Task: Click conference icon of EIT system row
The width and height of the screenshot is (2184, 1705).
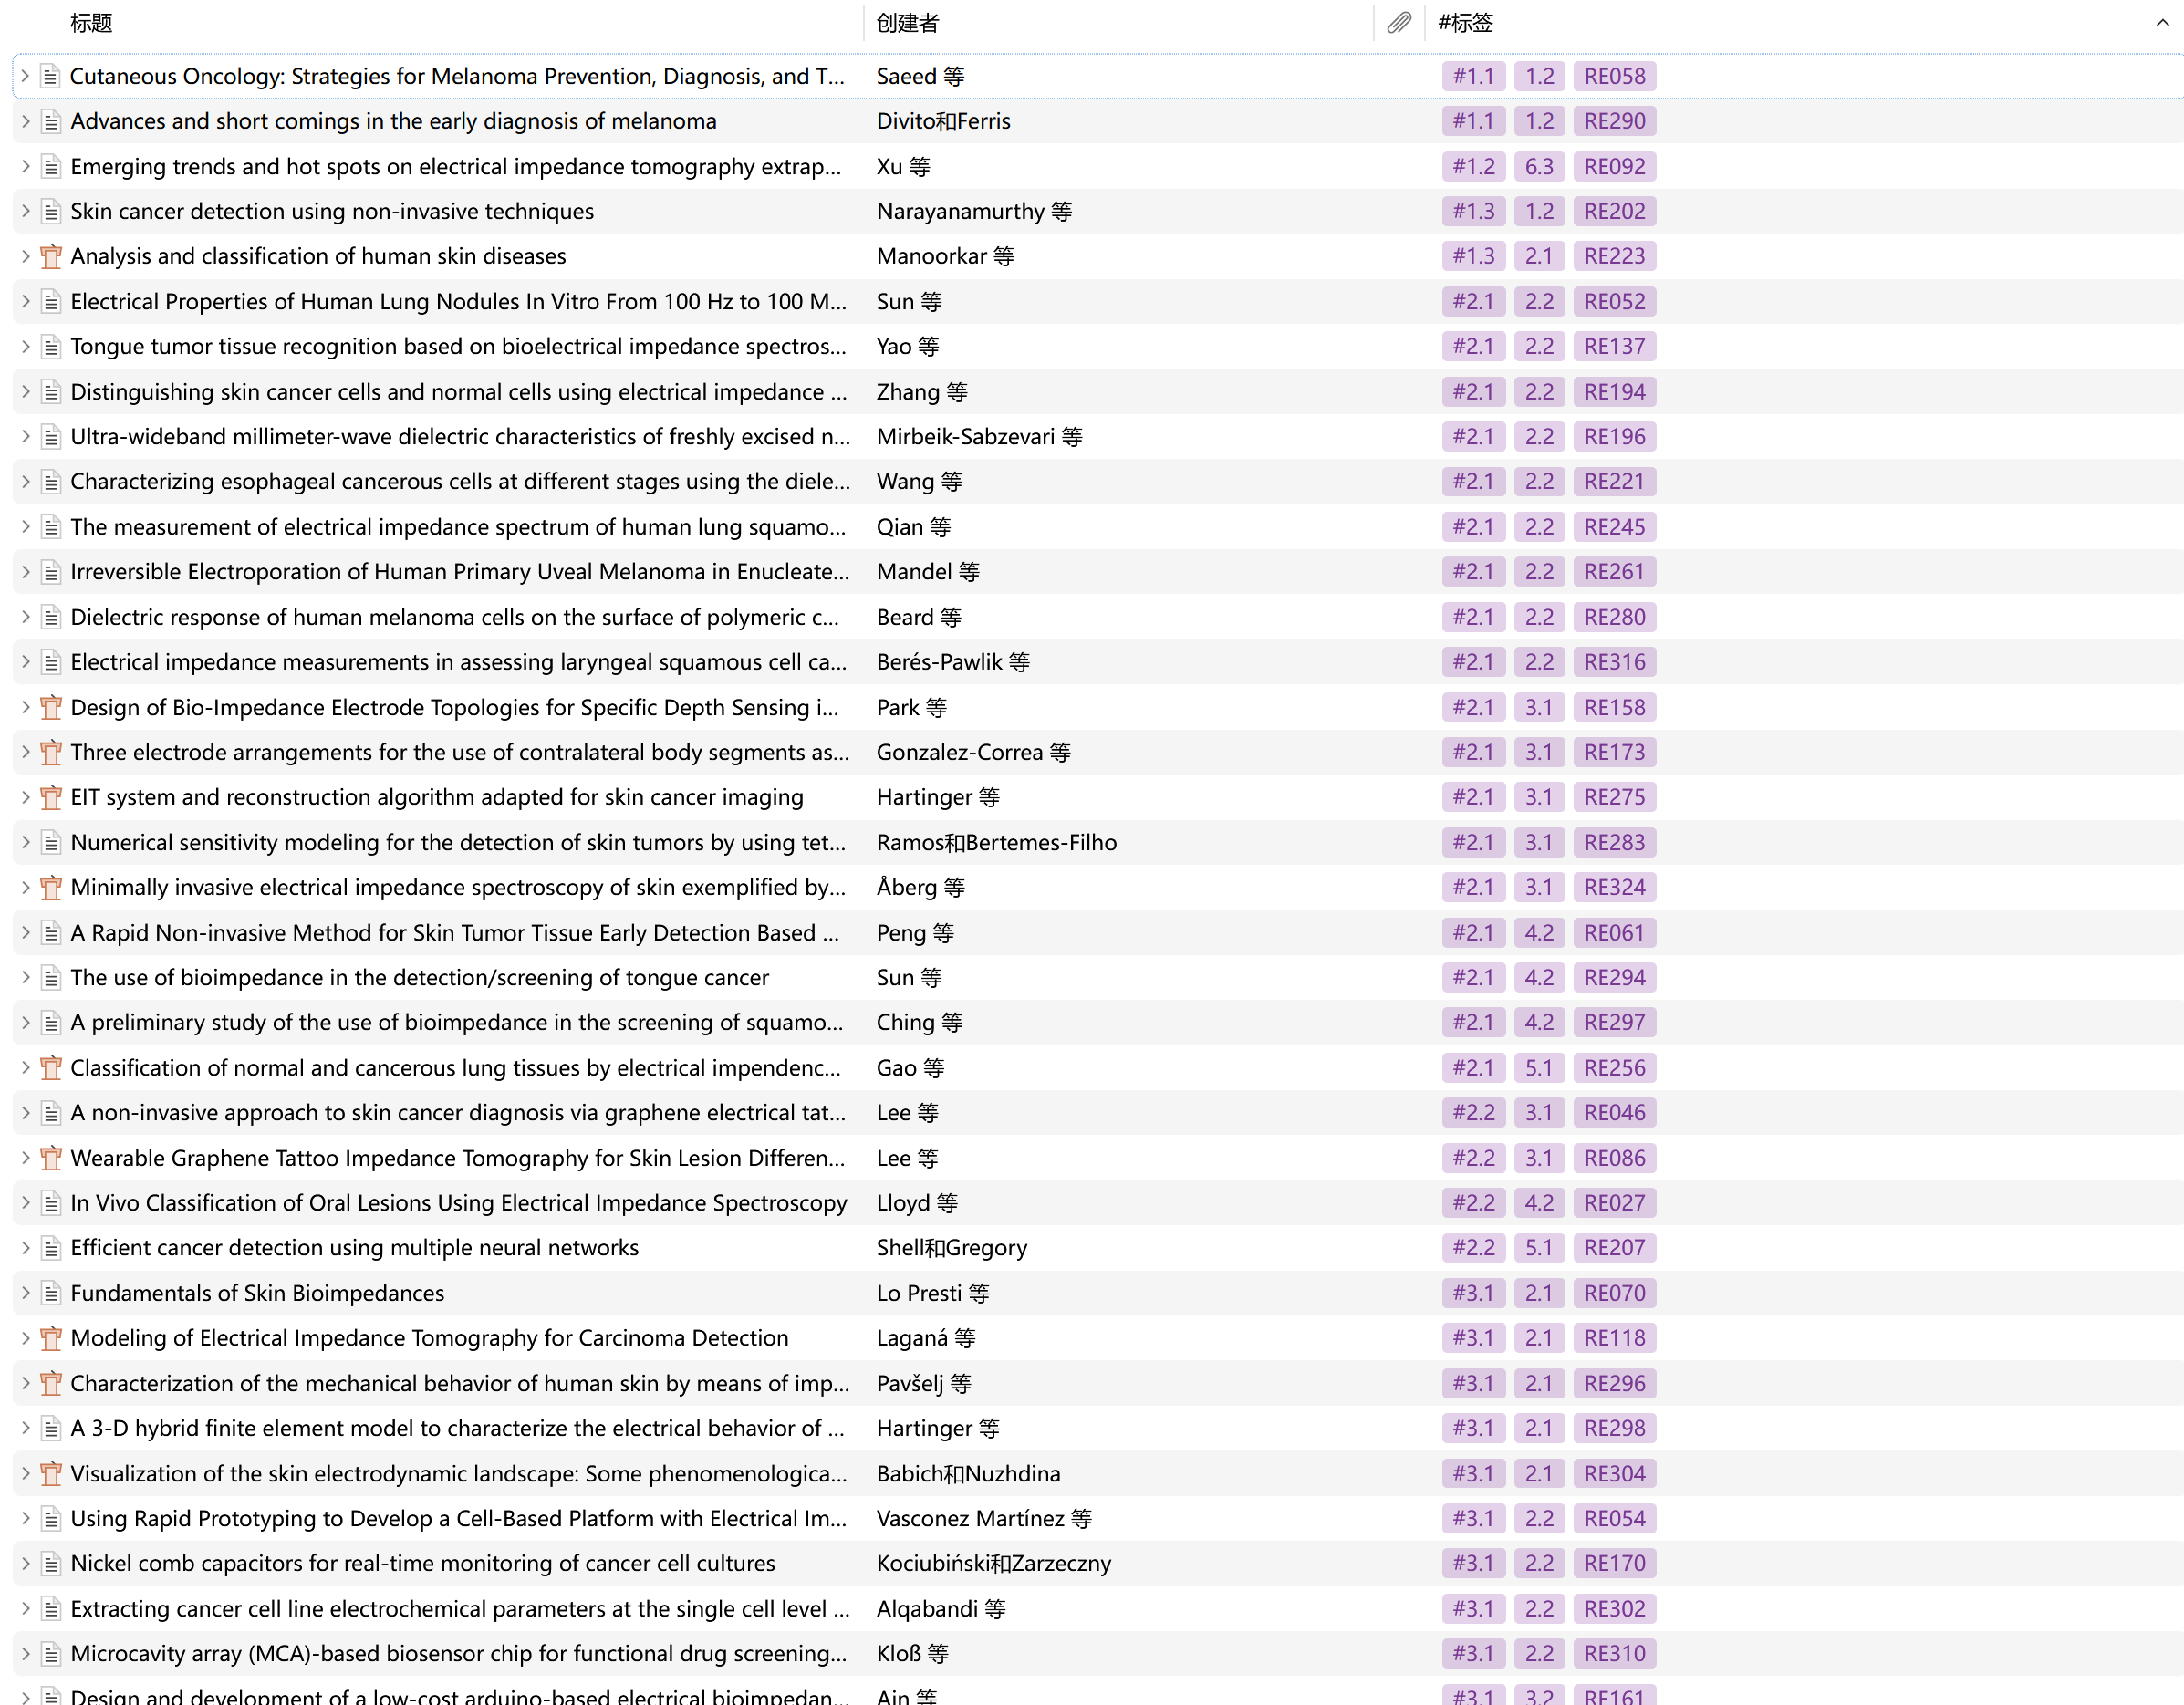Action: click(x=50, y=797)
